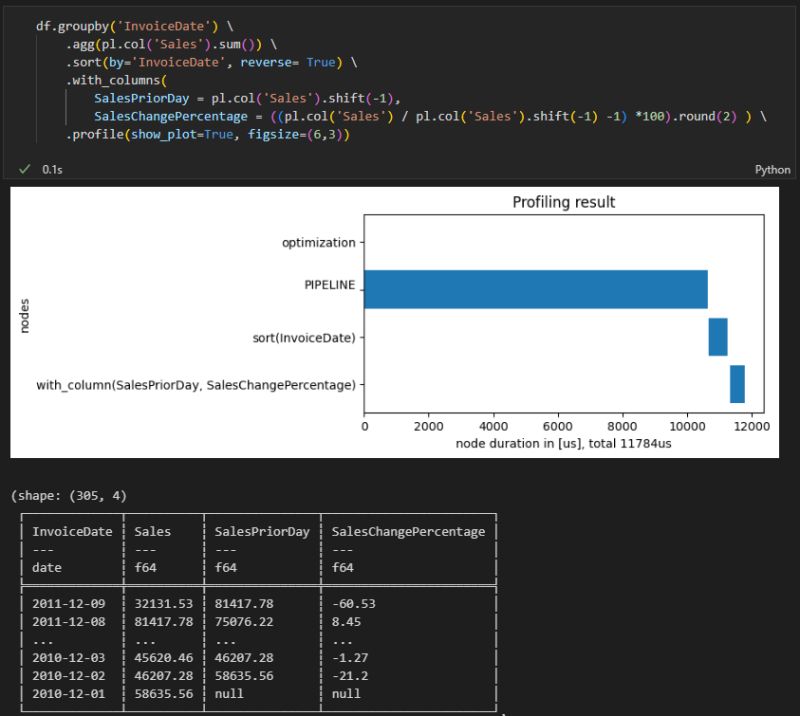The width and height of the screenshot is (800, 716).
Task: Click the 'sort(InvoiceDate)' node label
Action: [304, 338]
